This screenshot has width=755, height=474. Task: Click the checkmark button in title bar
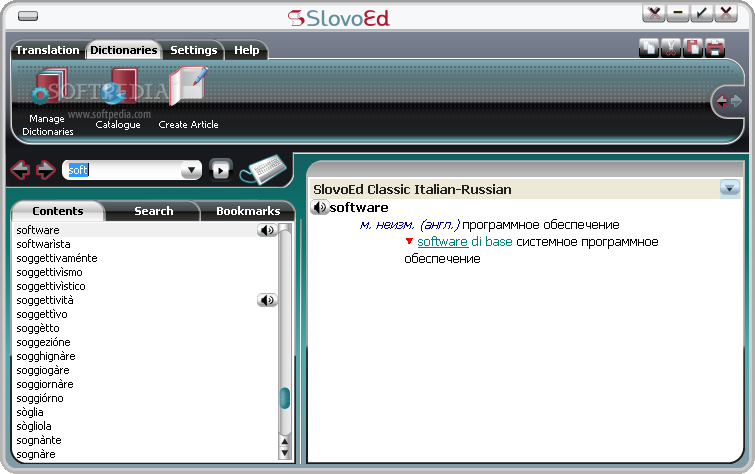(702, 13)
